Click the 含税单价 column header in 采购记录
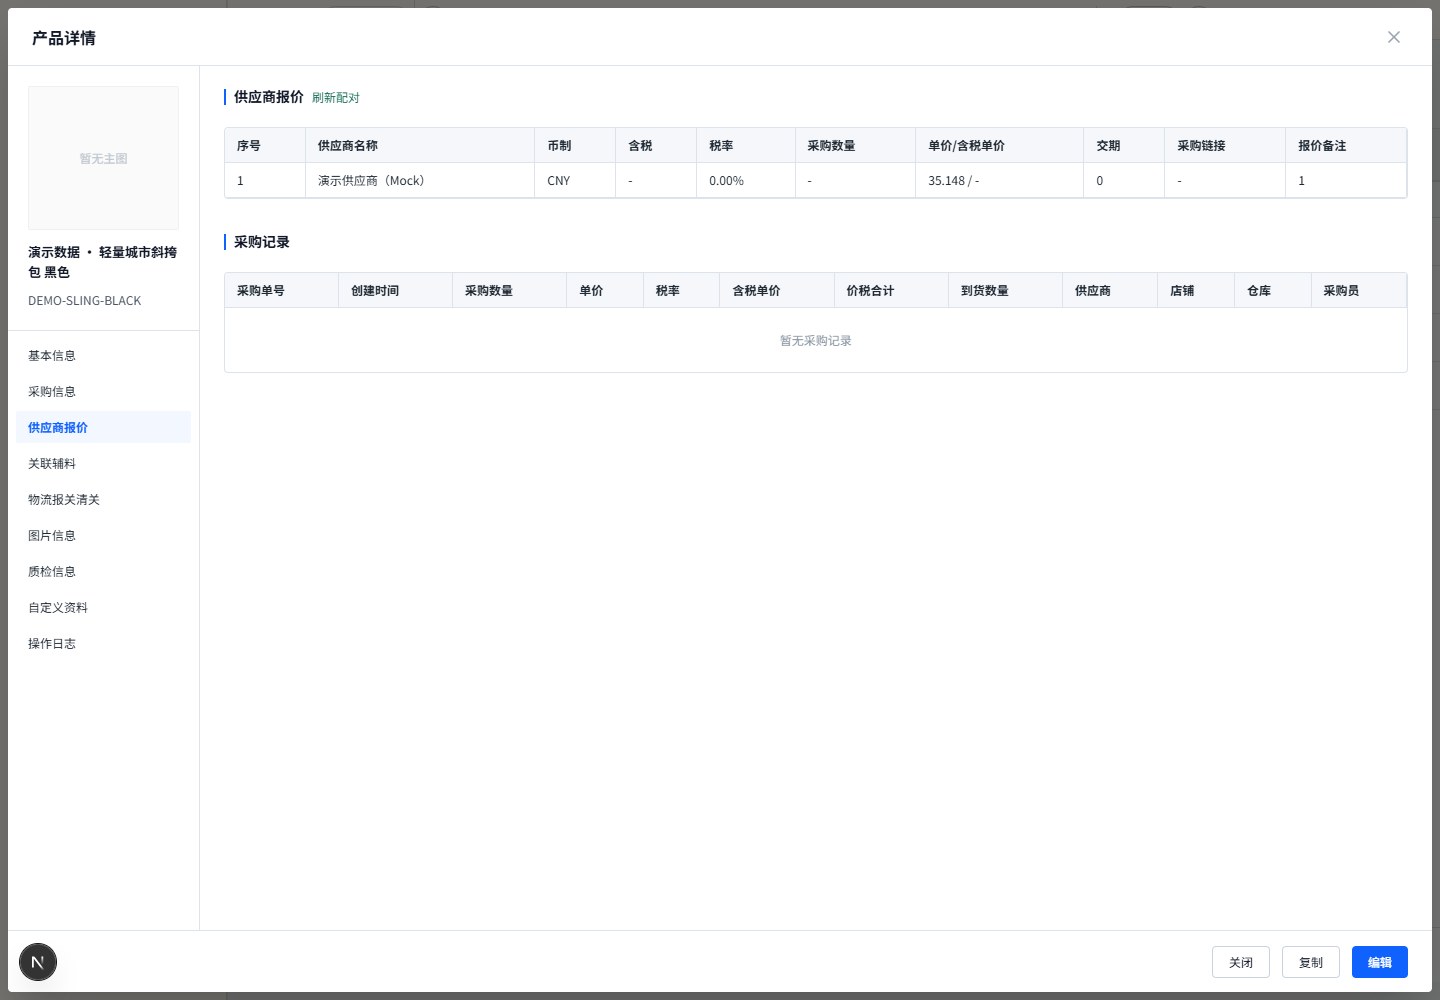Viewport: 1440px width, 1000px height. click(x=777, y=291)
